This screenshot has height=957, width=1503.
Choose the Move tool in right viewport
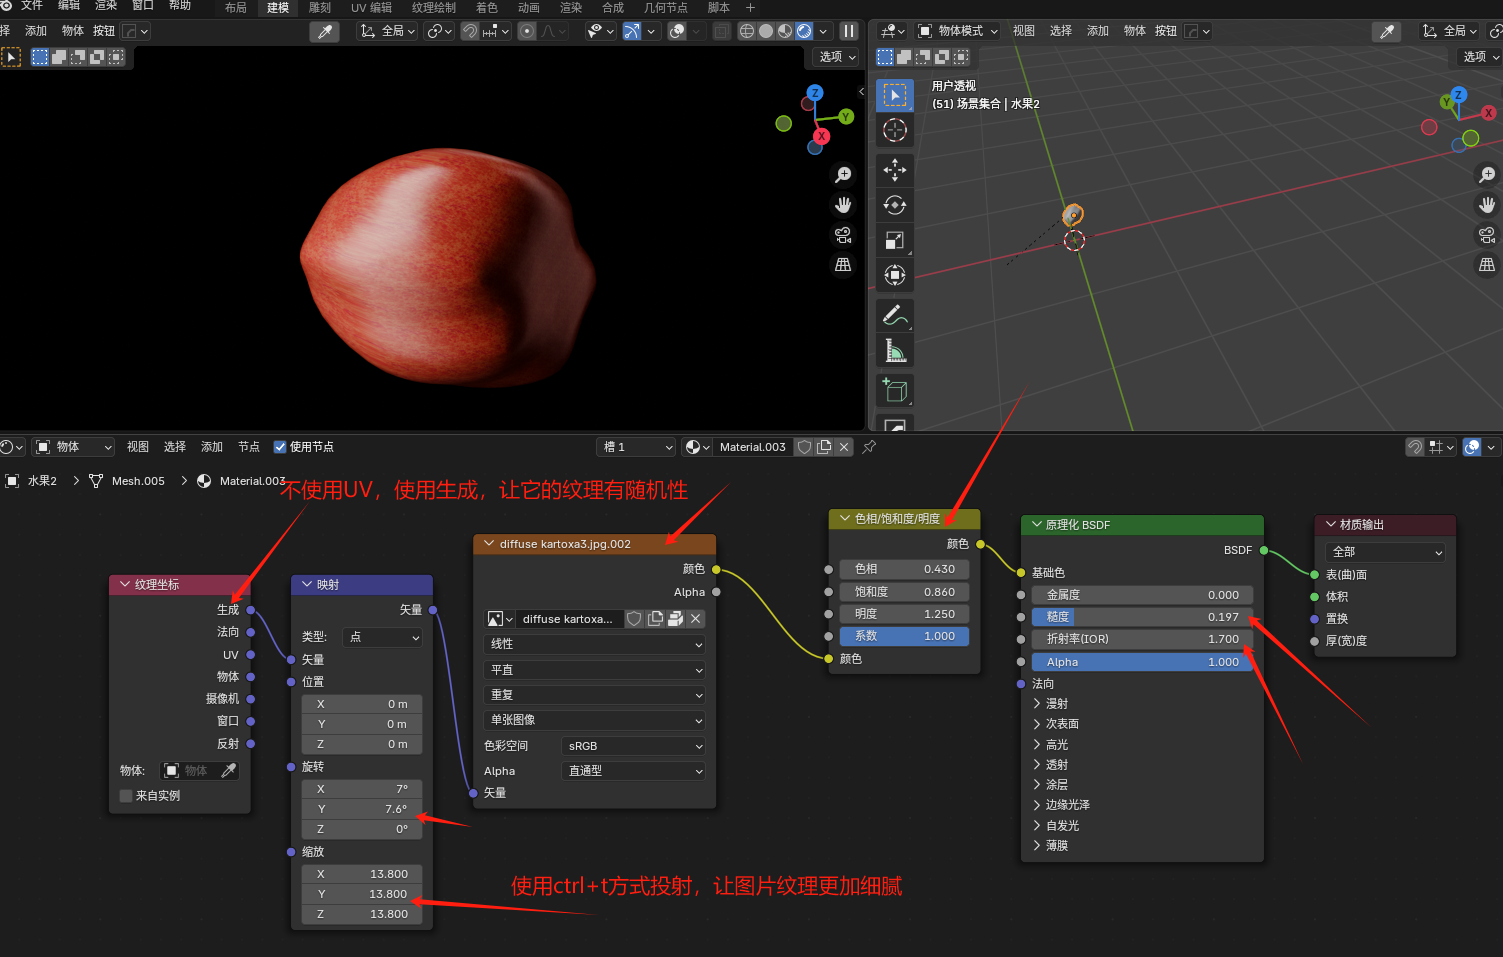click(895, 170)
